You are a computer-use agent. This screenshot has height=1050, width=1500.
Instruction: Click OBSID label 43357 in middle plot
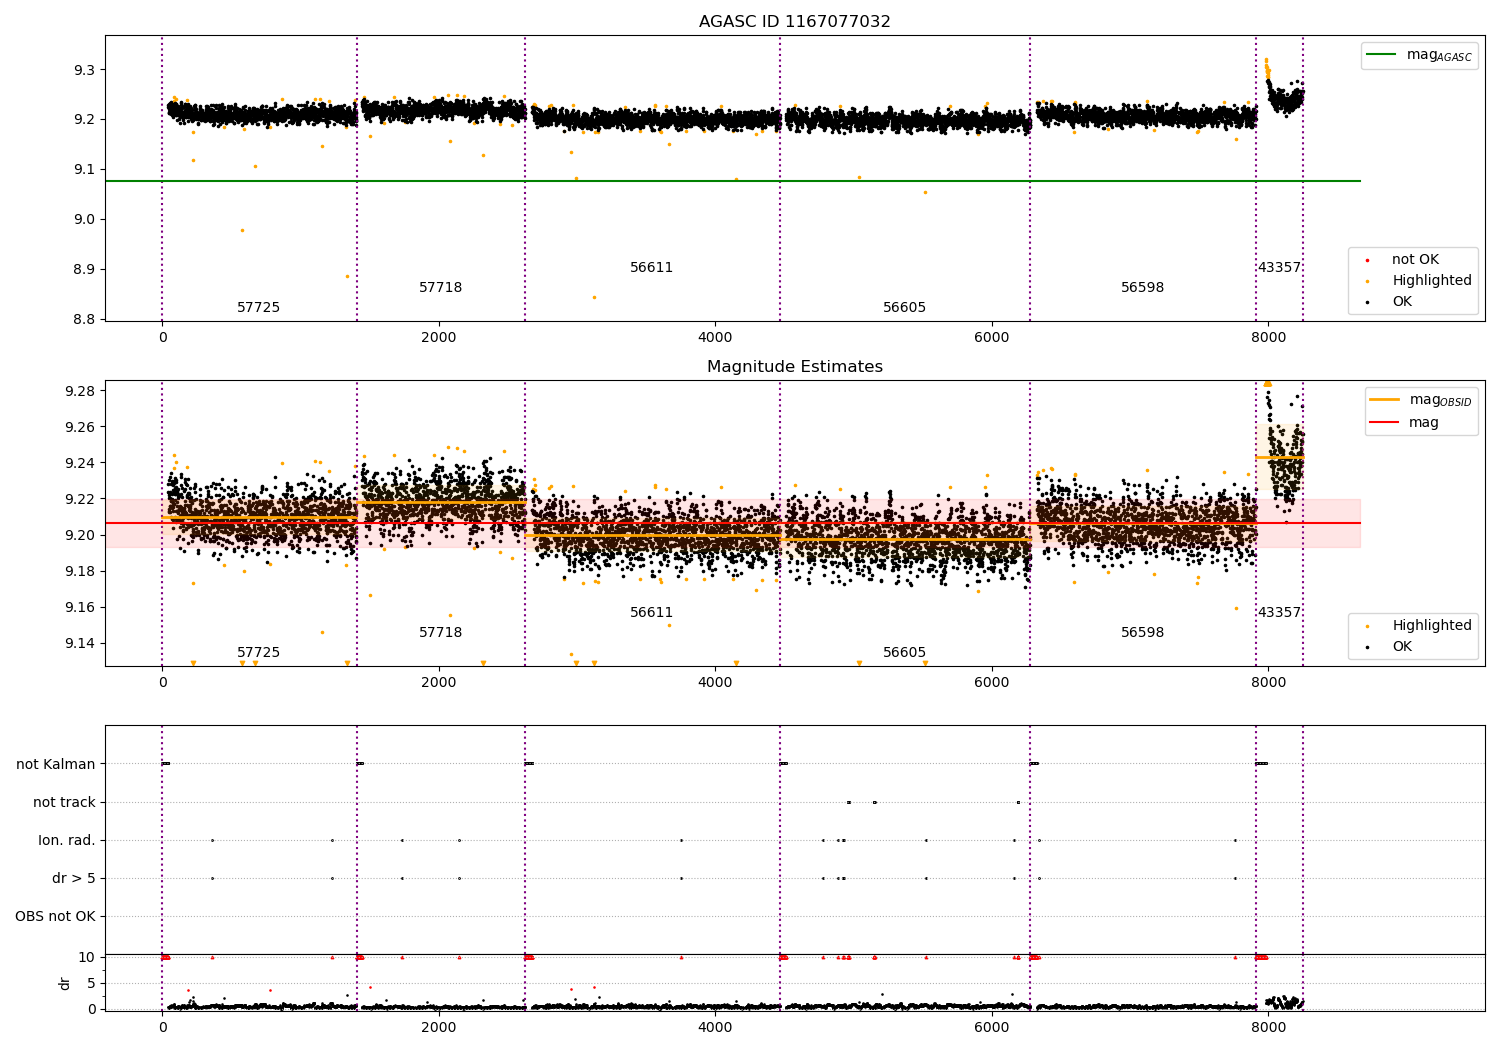(x=1279, y=613)
